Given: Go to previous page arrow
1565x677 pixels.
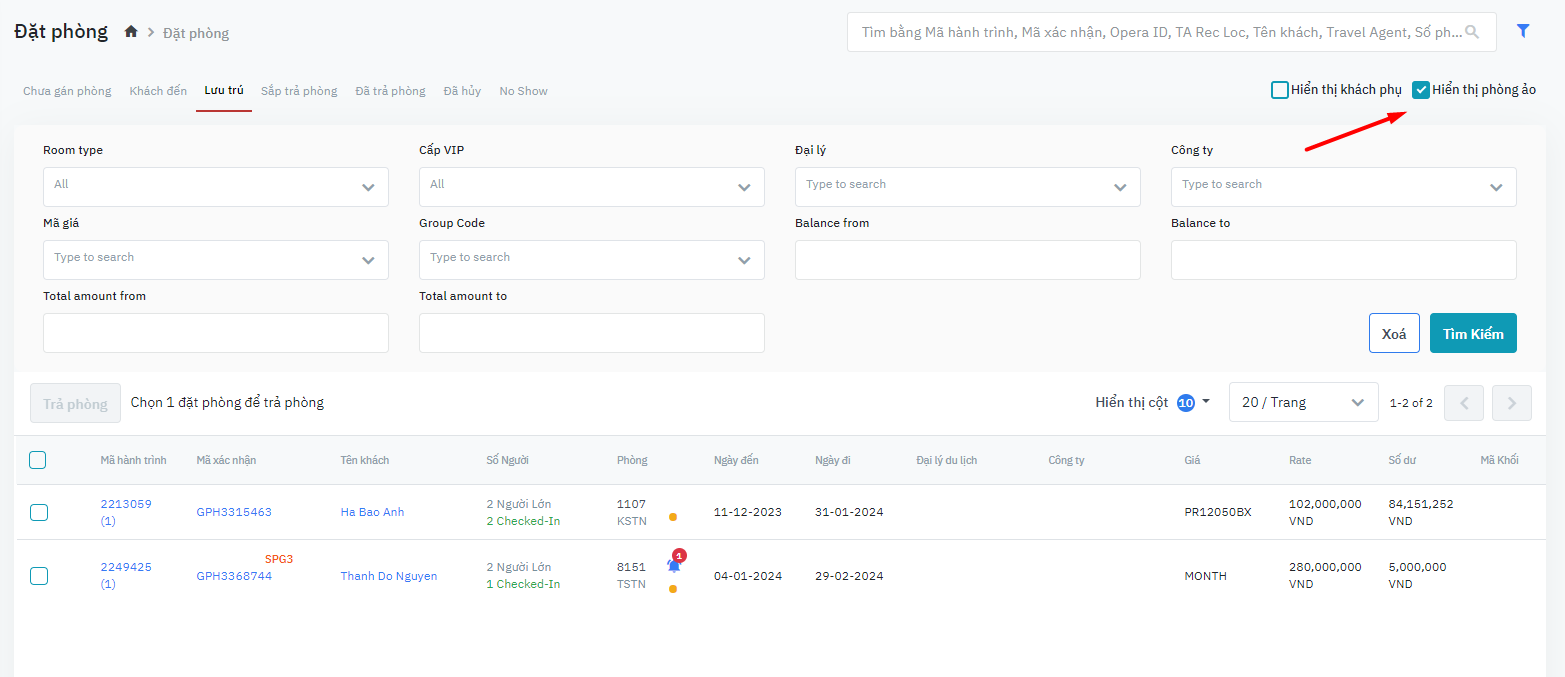Looking at the screenshot, I should [x=1464, y=403].
